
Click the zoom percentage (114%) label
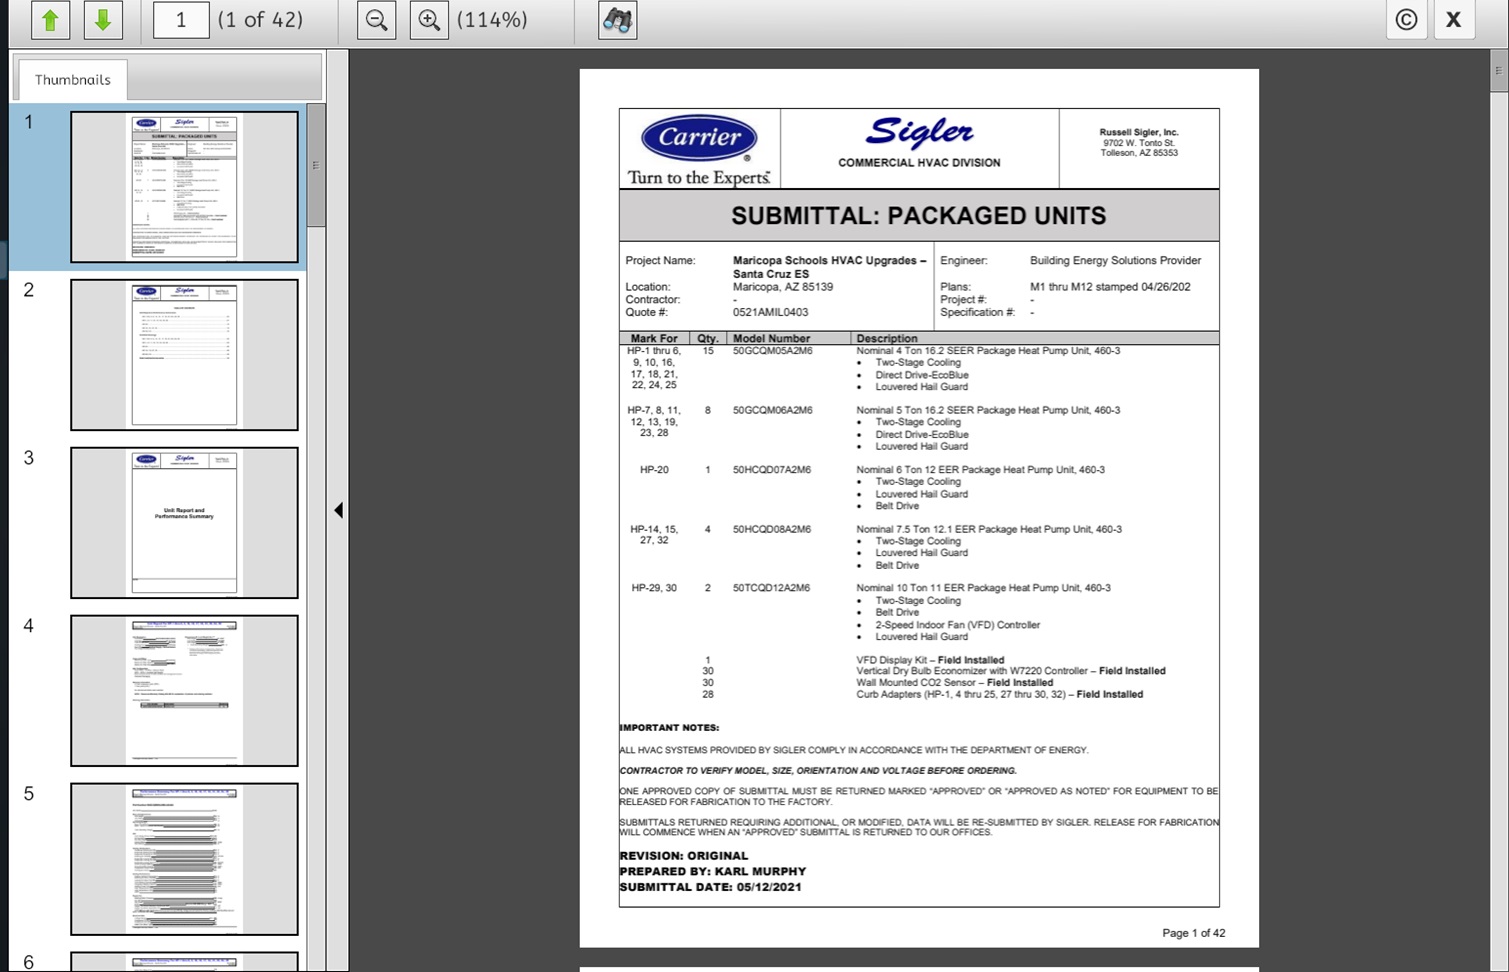pos(492,20)
